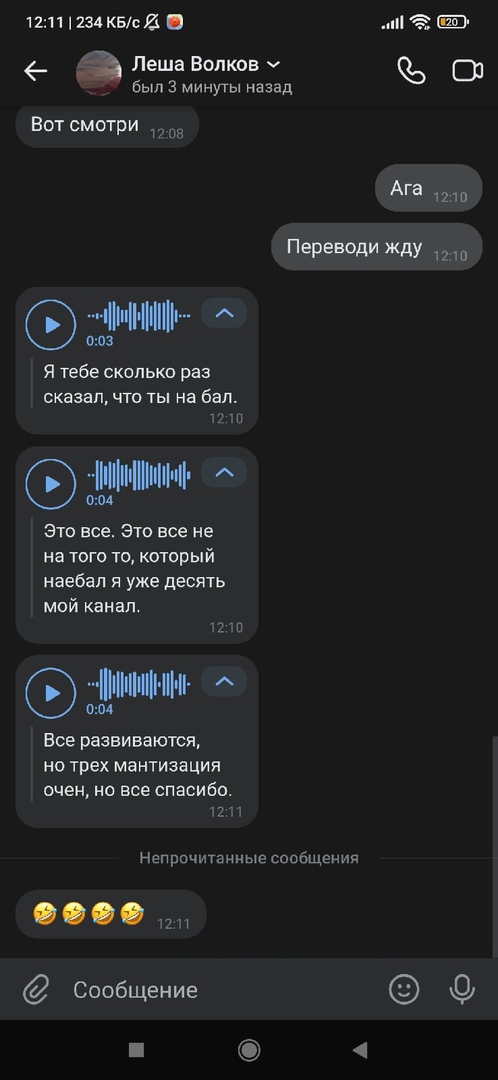
Task: Seek within the 0:03 message waveform
Action: coord(138,316)
